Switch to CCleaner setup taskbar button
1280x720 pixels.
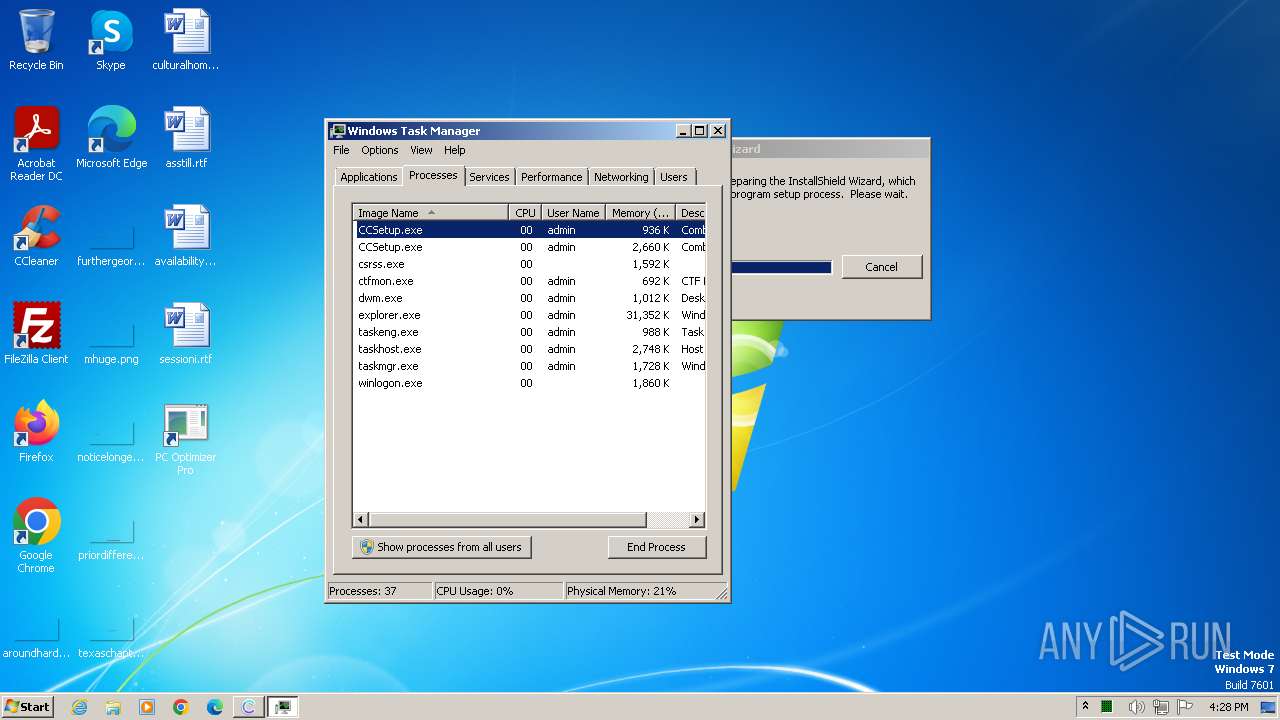(249, 707)
